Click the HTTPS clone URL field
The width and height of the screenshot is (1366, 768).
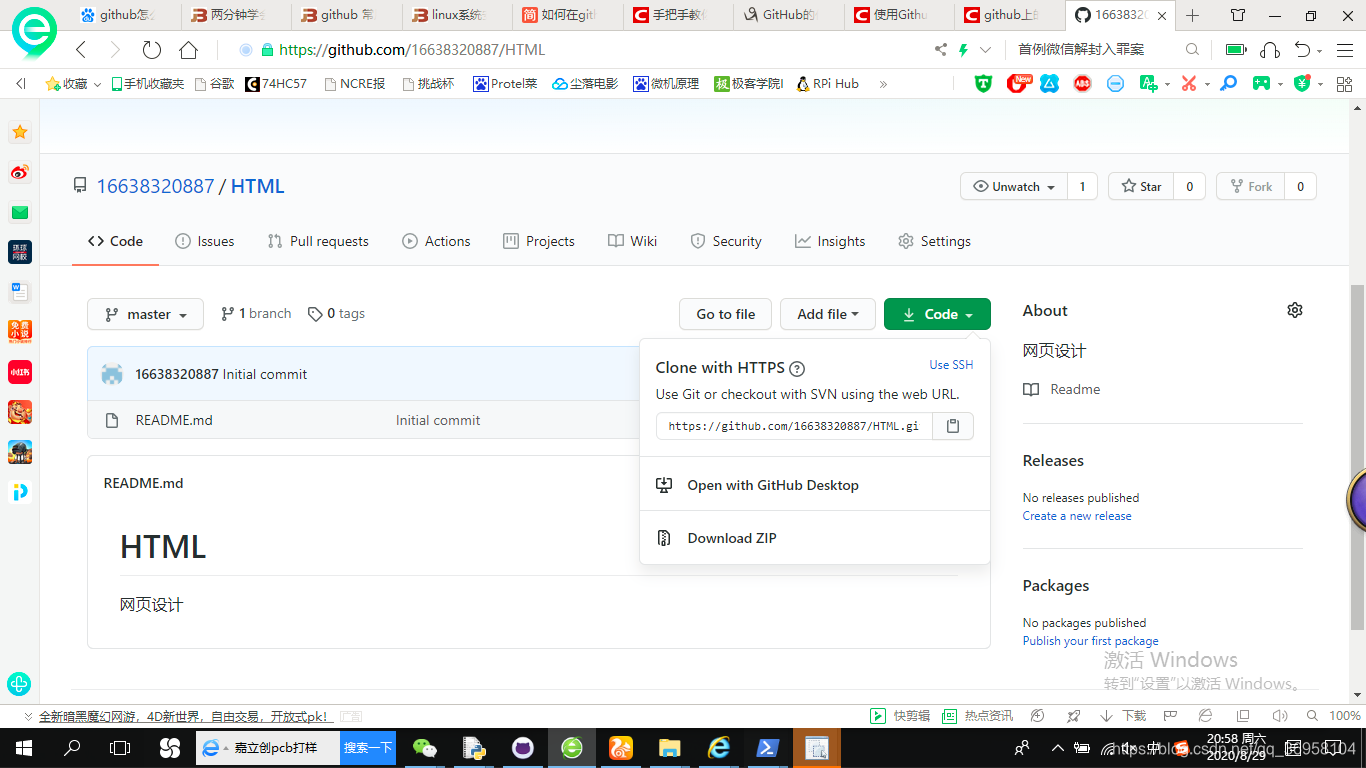tap(794, 426)
